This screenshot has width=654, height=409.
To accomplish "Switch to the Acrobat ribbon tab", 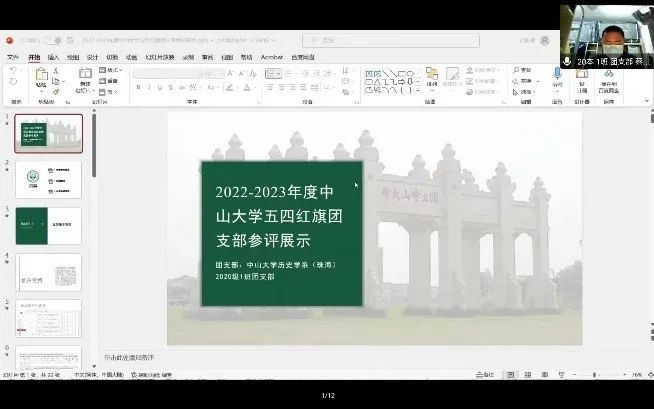I will click(x=272, y=57).
